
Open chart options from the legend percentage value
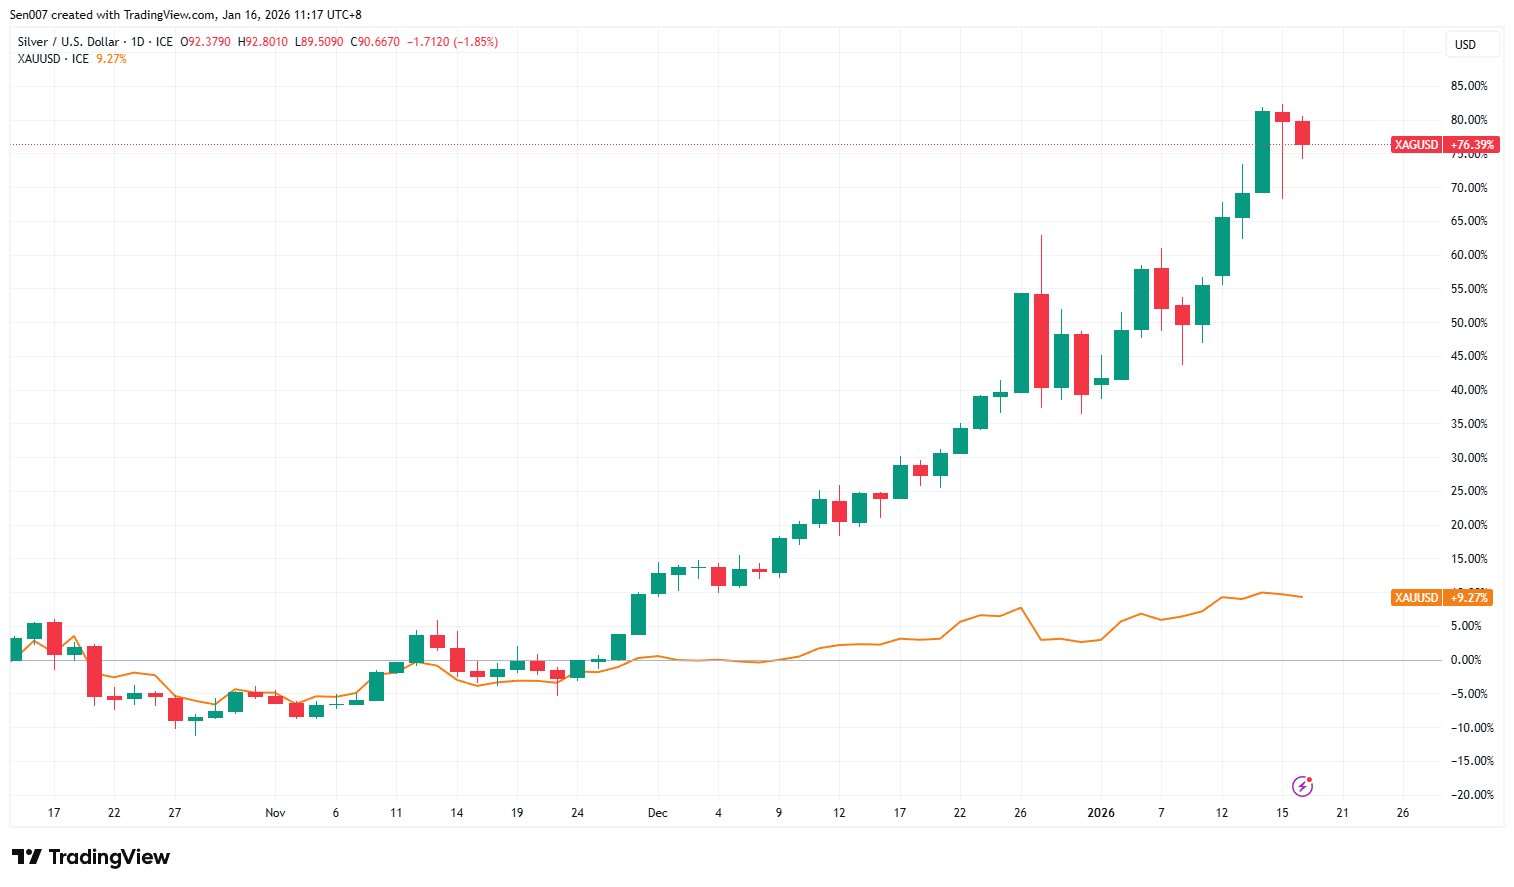[x=110, y=59]
